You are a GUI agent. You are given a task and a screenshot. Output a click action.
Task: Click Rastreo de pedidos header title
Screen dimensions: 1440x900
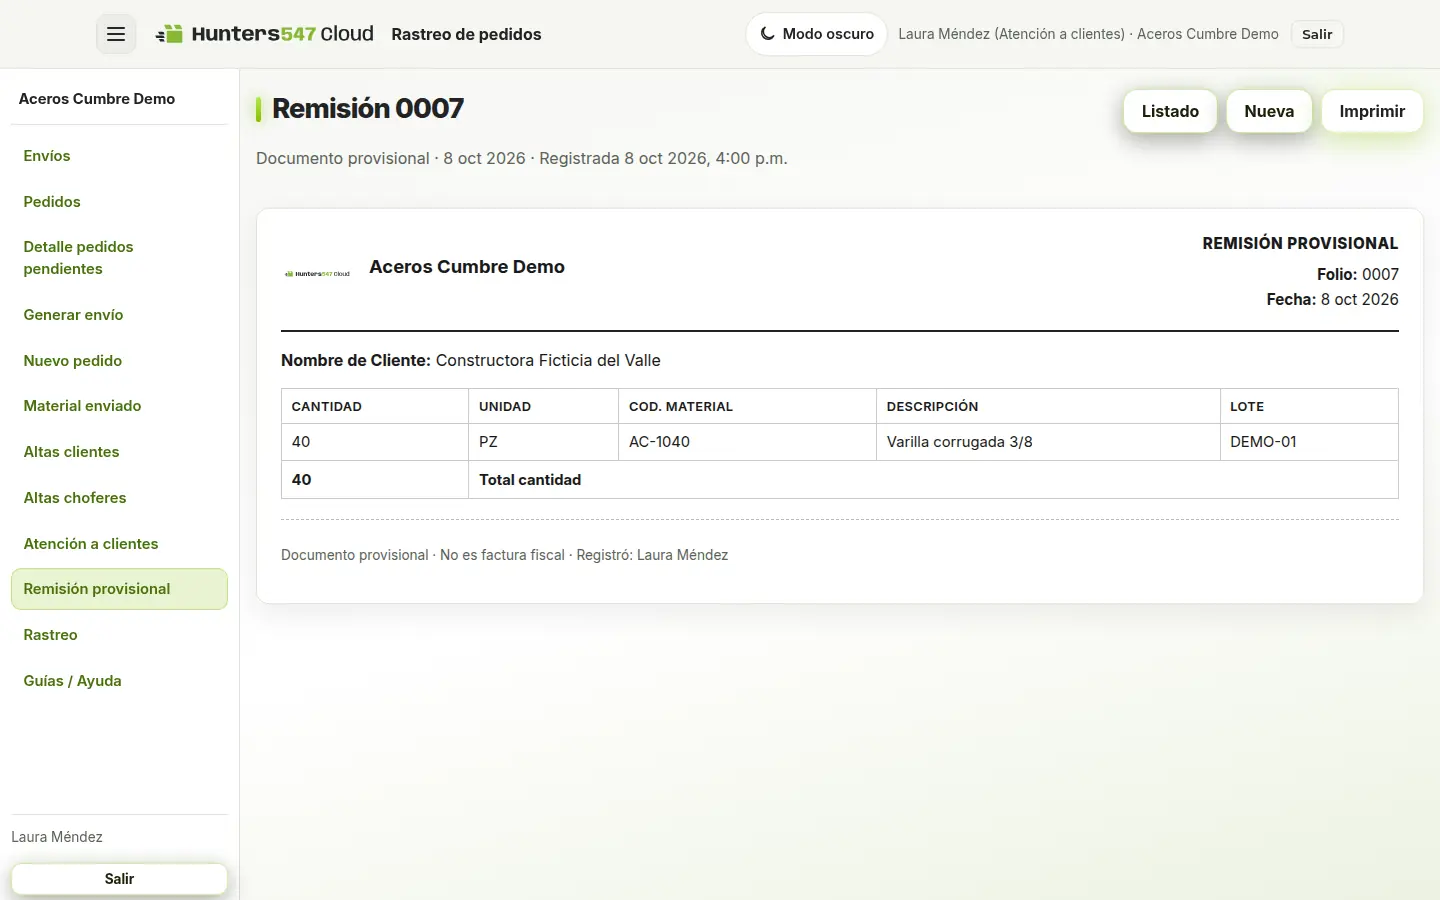[x=466, y=34]
